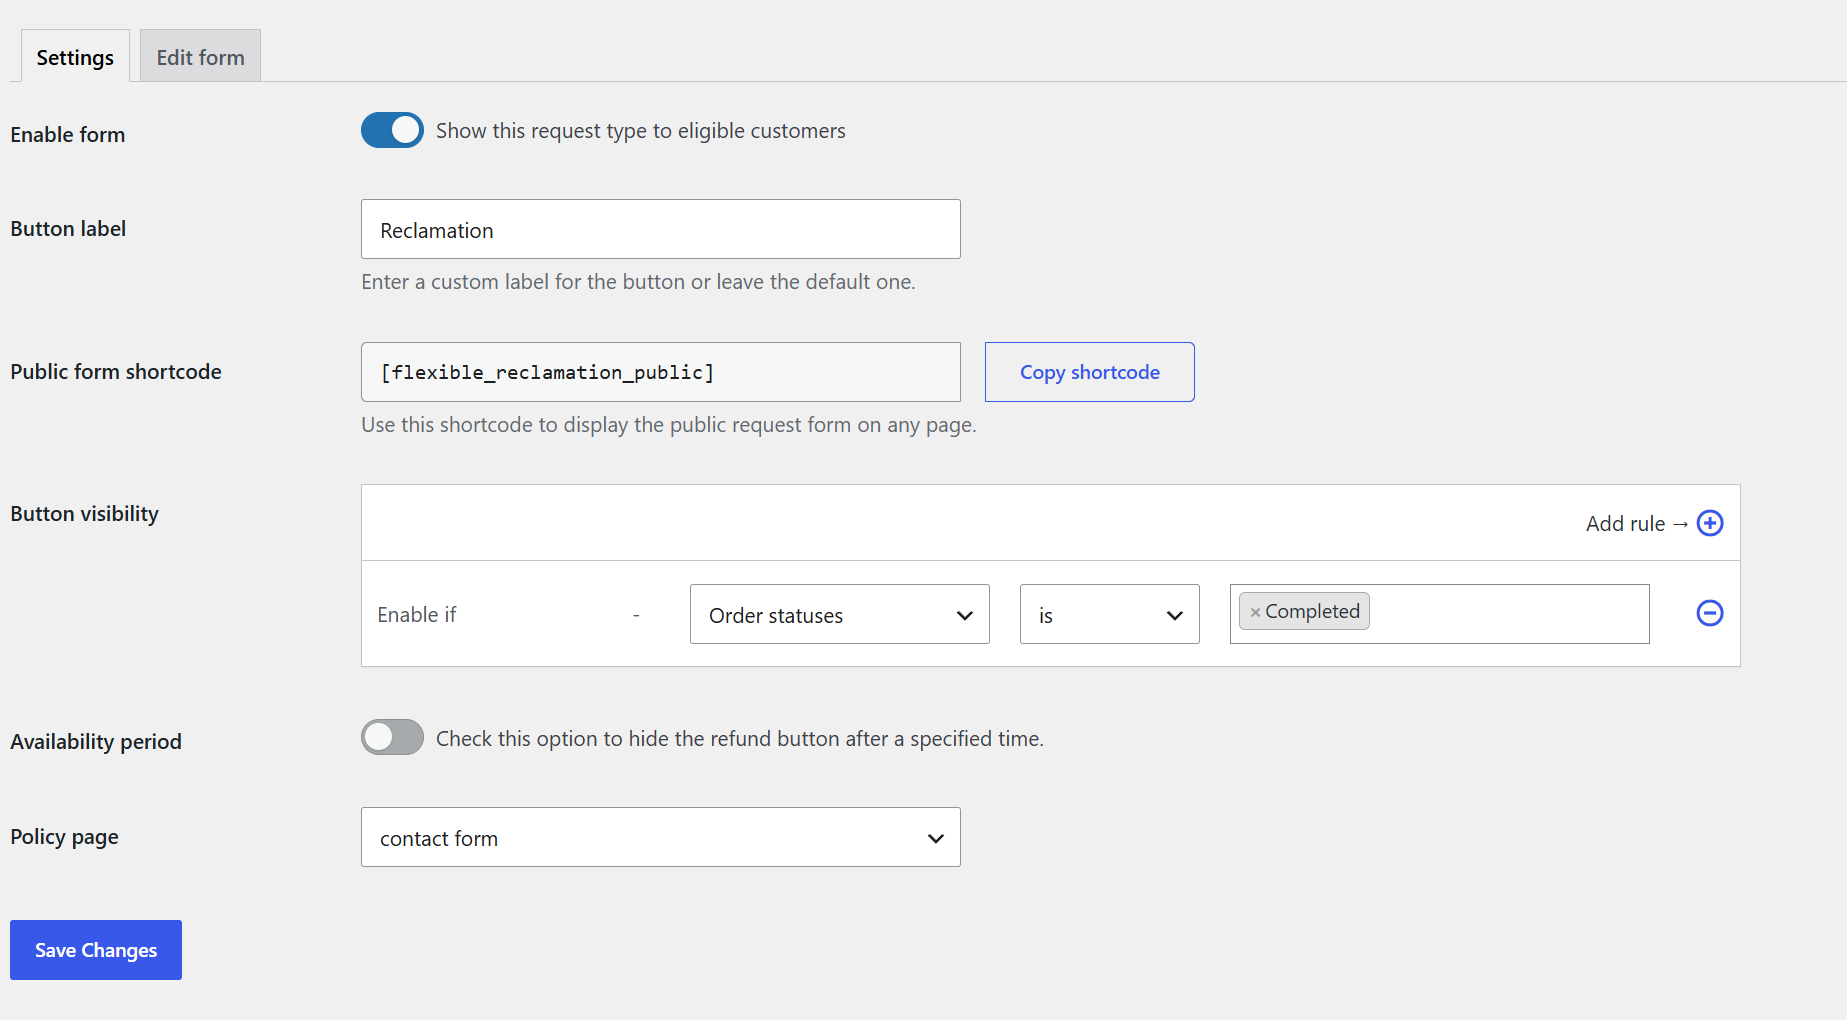Click the hide refund button description text
Viewport: 1847px width, 1020px height.
740,738
